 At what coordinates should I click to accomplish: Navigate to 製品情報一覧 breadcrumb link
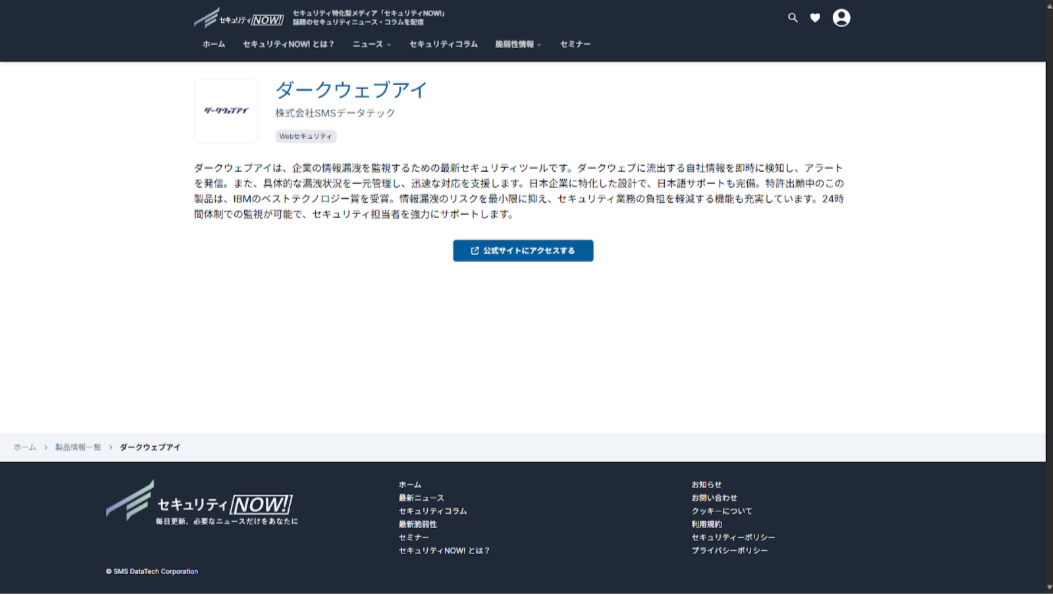78,447
